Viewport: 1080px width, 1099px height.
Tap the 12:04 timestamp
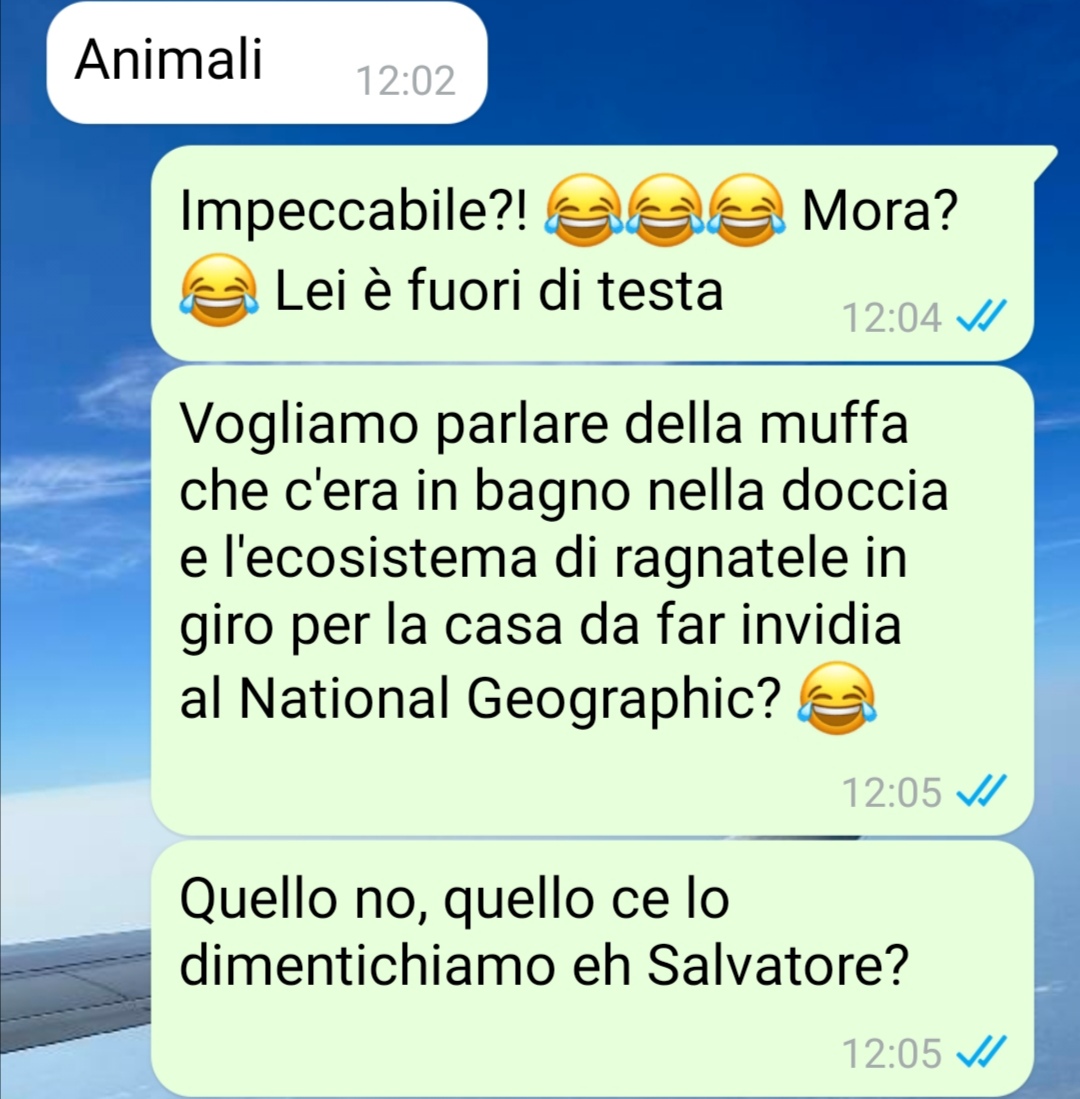click(891, 318)
